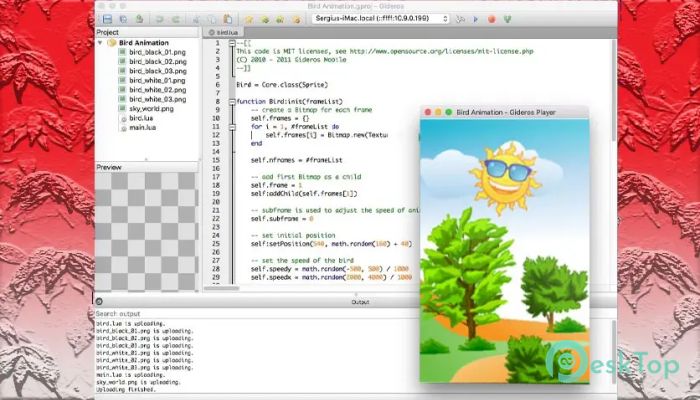Click the Paste clipboard icon
700x400 pixels.
(x=228, y=19)
